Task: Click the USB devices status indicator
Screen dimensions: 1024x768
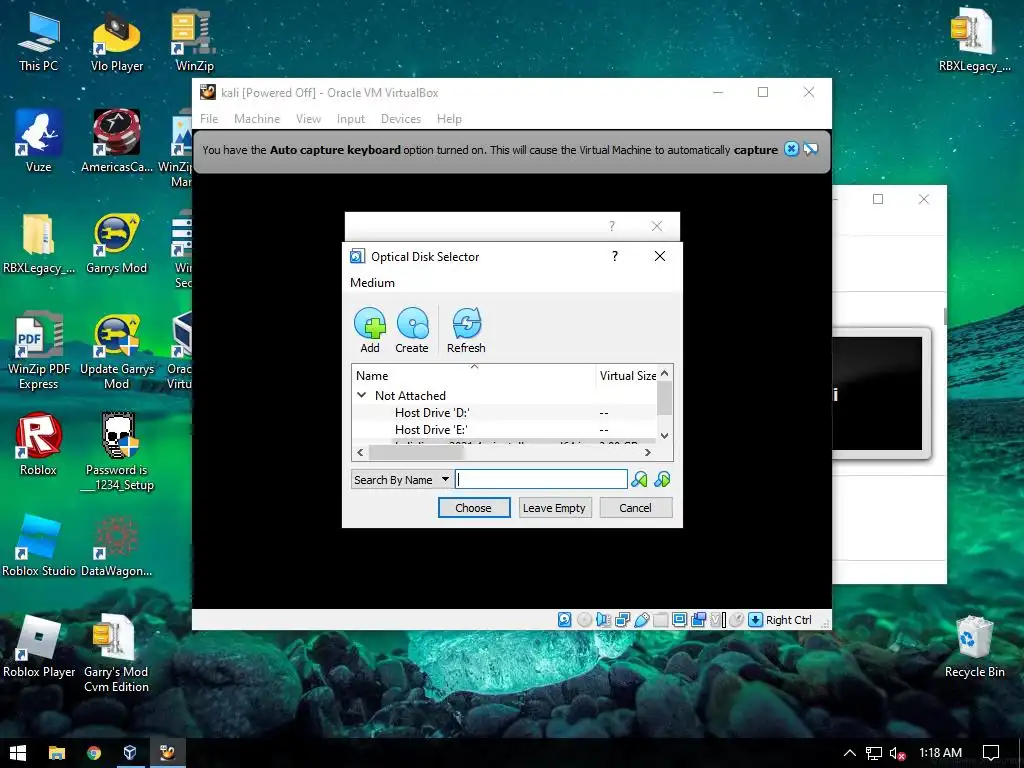Action: point(641,620)
